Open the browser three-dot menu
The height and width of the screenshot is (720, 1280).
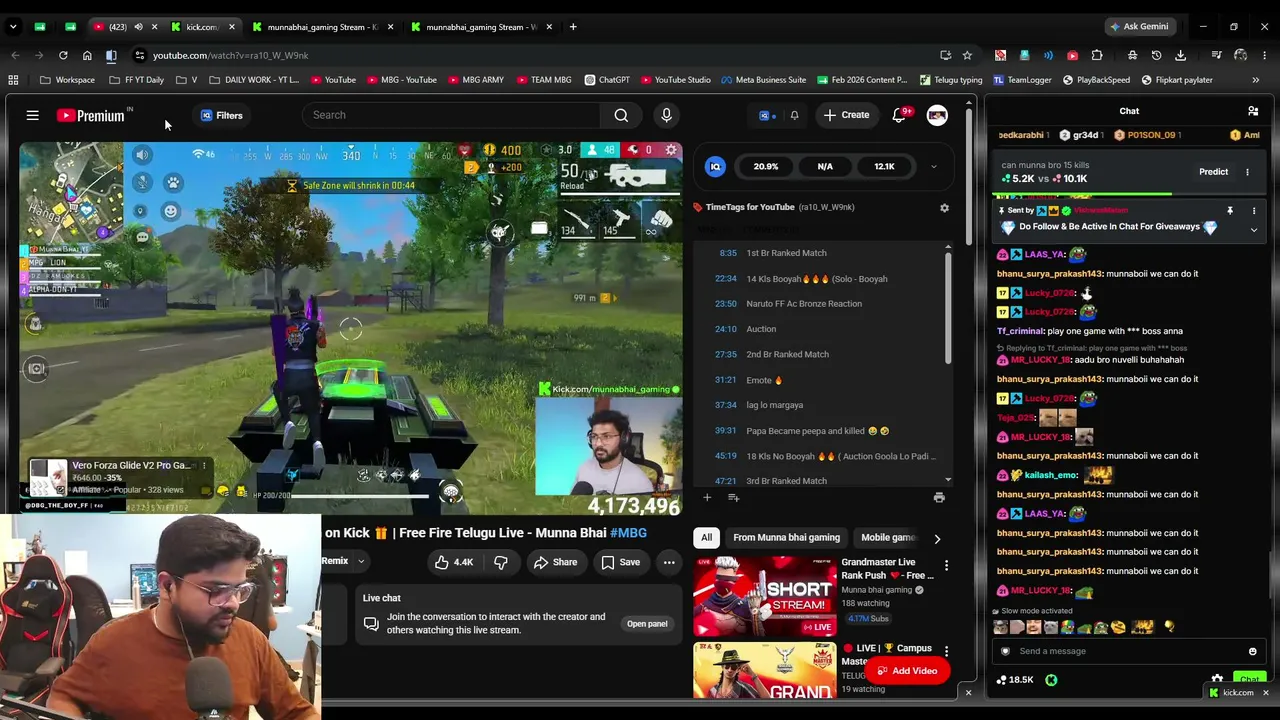point(1265,55)
